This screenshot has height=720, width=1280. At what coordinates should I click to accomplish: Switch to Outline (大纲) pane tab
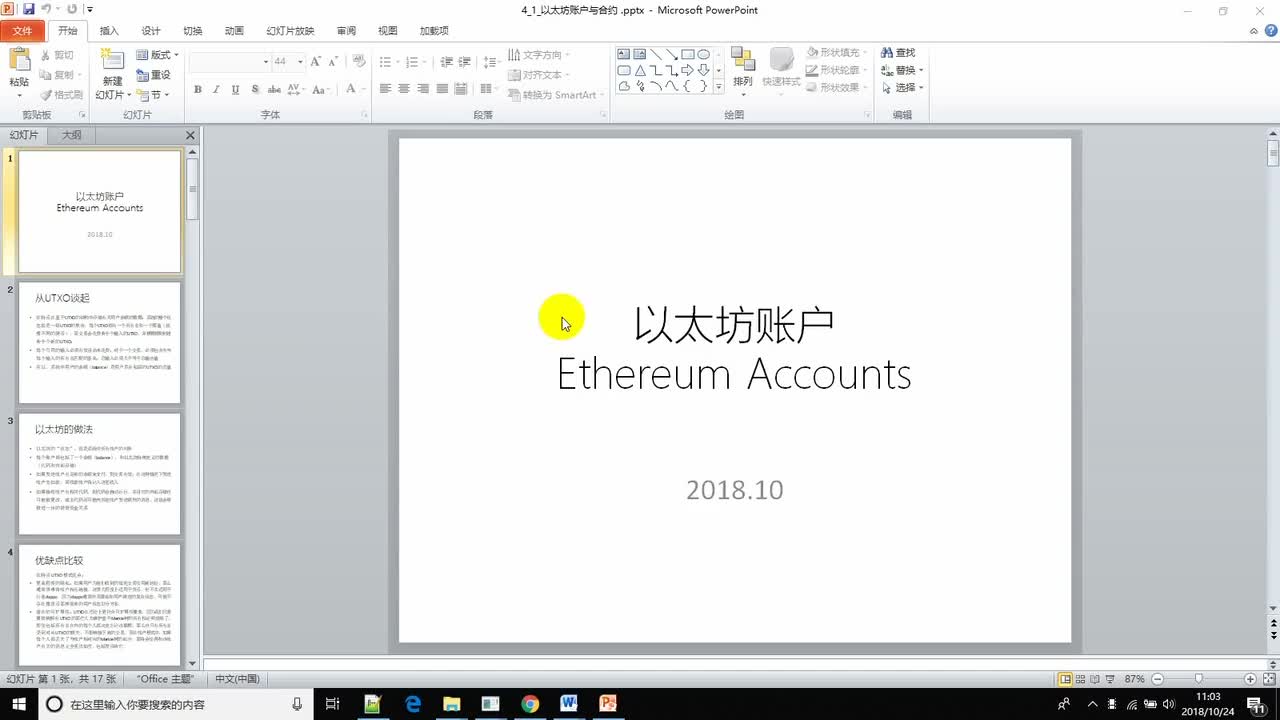click(72, 135)
